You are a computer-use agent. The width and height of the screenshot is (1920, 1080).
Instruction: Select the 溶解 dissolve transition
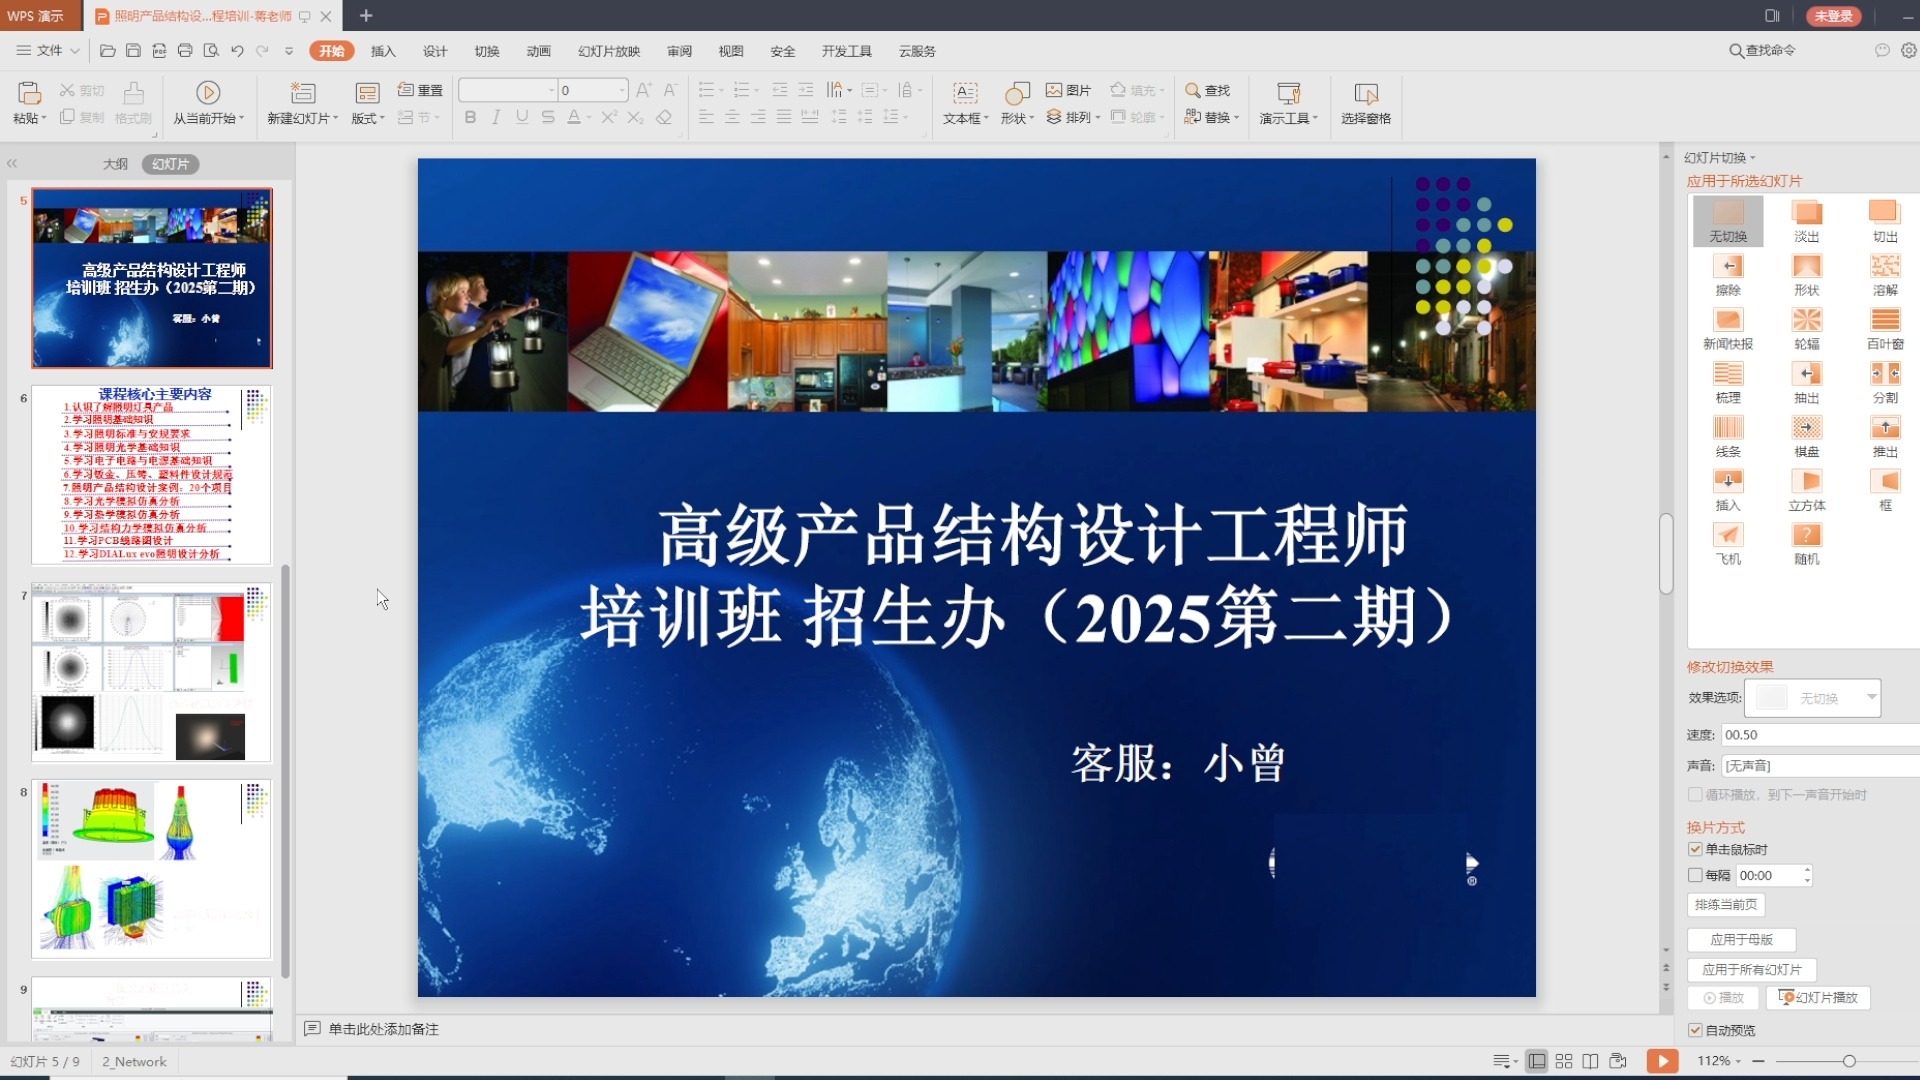1885,275
